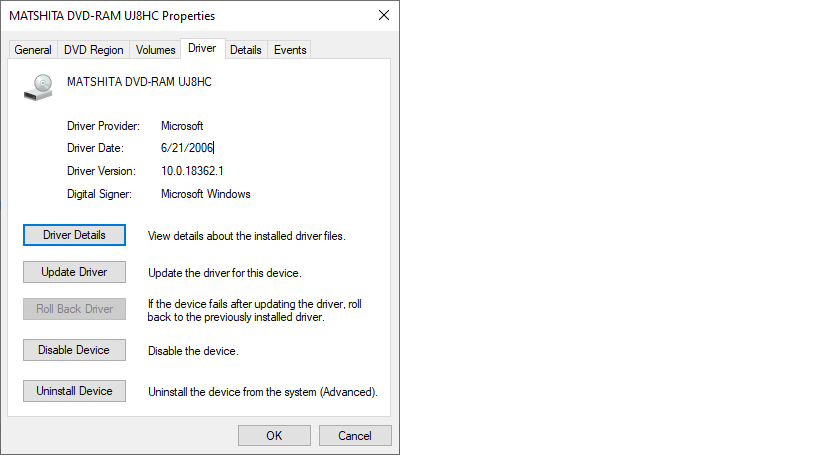
Task: Select the Driver tab
Action: click(x=203, y=49)
